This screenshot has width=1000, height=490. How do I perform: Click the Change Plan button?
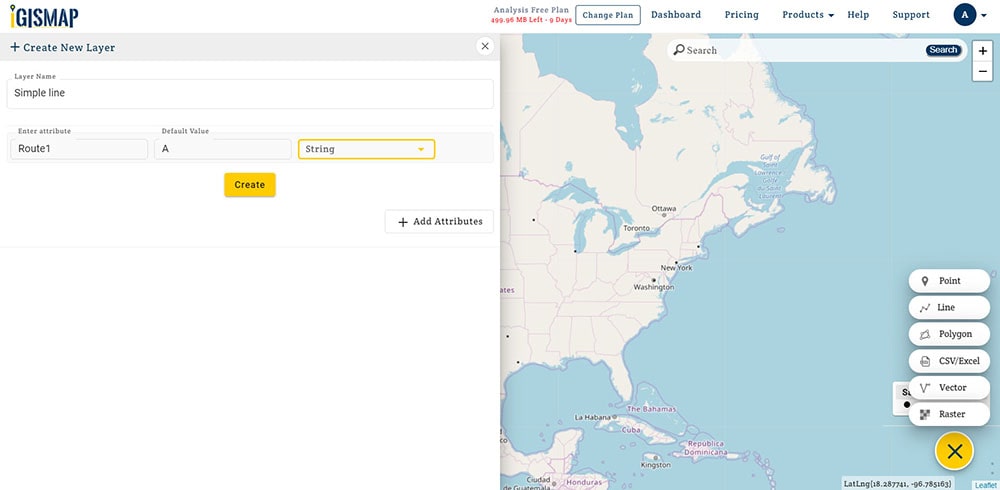(x=607, y=15)
